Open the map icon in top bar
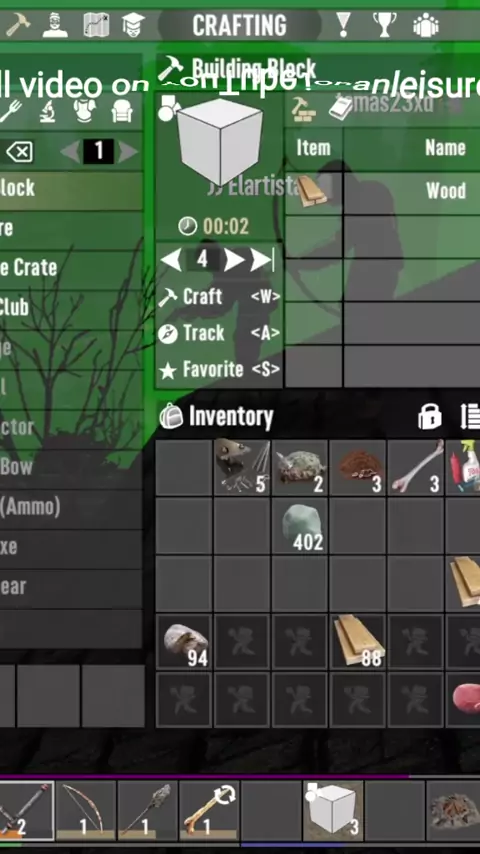The width and height of the screenshot is (480, 854). pos(96,25)
